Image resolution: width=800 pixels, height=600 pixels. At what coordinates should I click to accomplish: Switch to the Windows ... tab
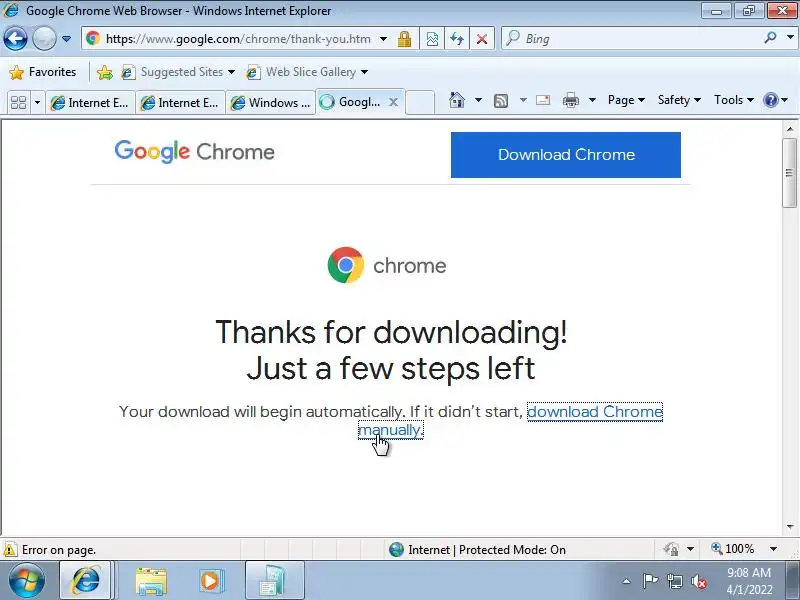(x=270, y=103)
